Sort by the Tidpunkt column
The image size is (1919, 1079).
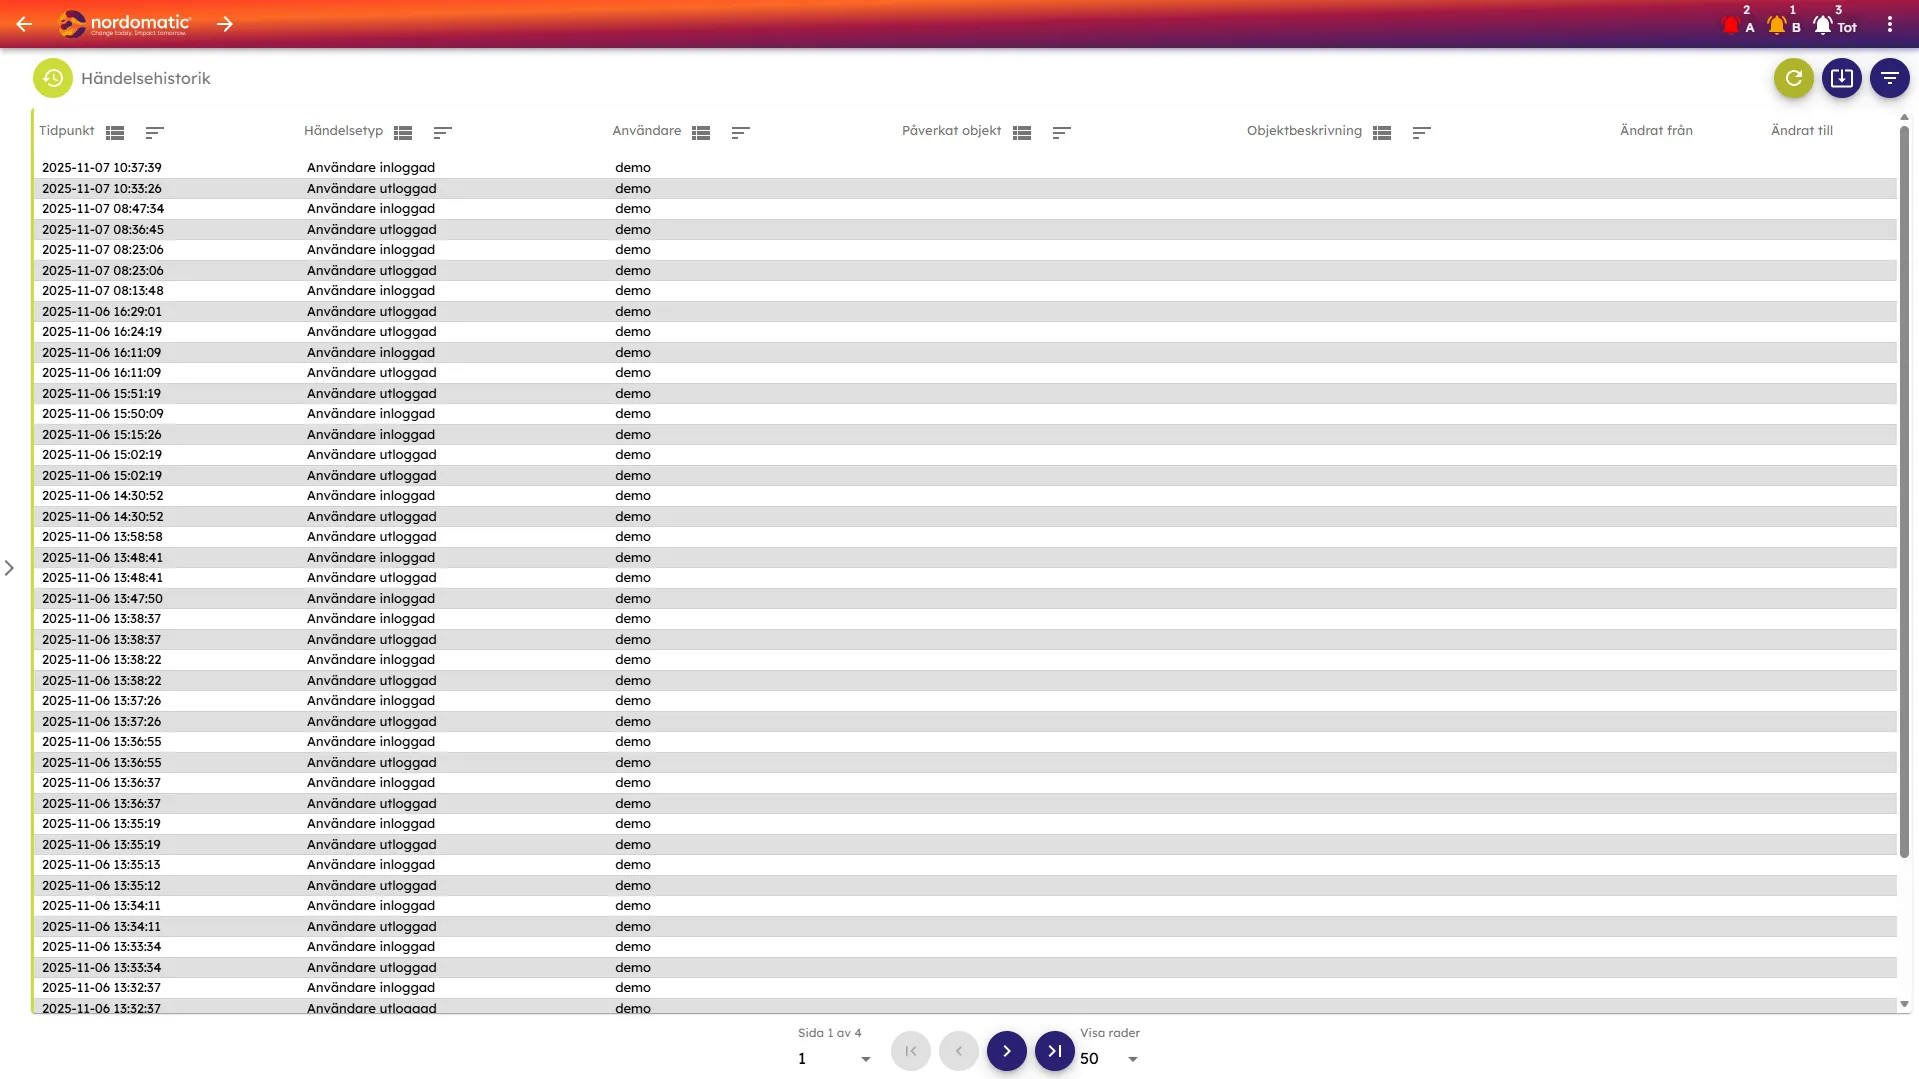[154, 132]
